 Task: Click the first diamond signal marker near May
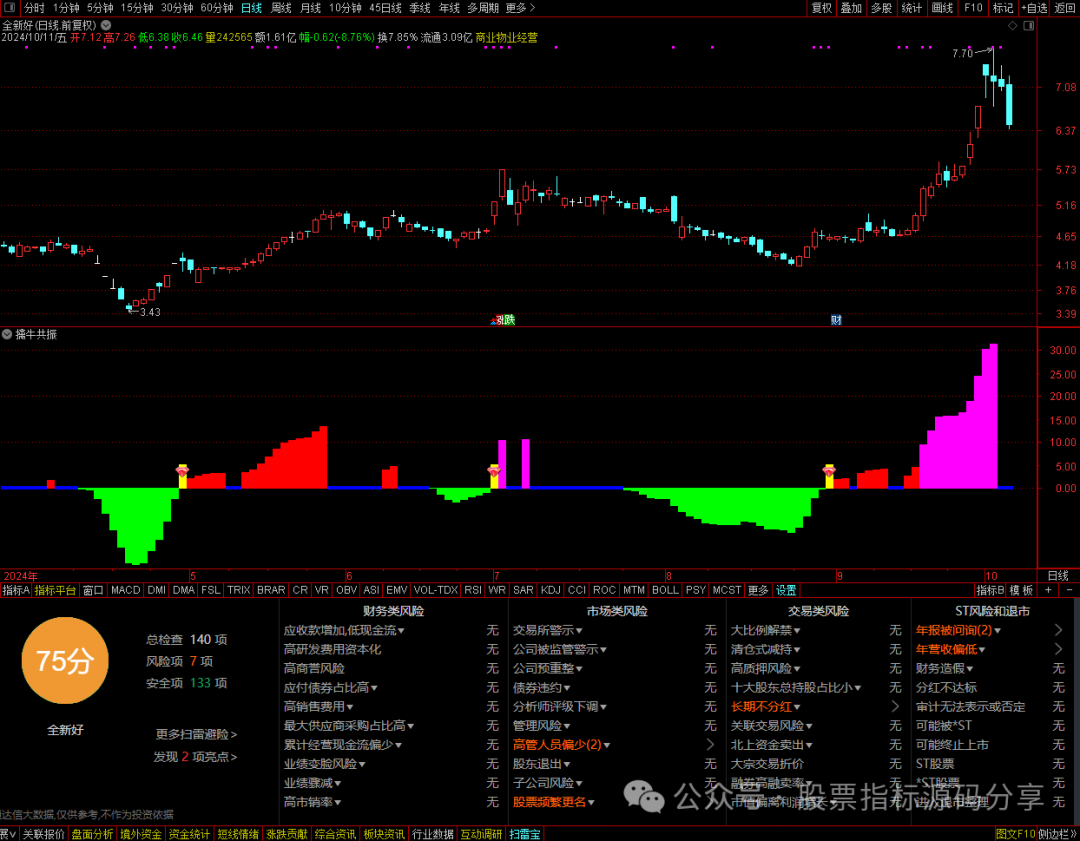pos(183,470)
